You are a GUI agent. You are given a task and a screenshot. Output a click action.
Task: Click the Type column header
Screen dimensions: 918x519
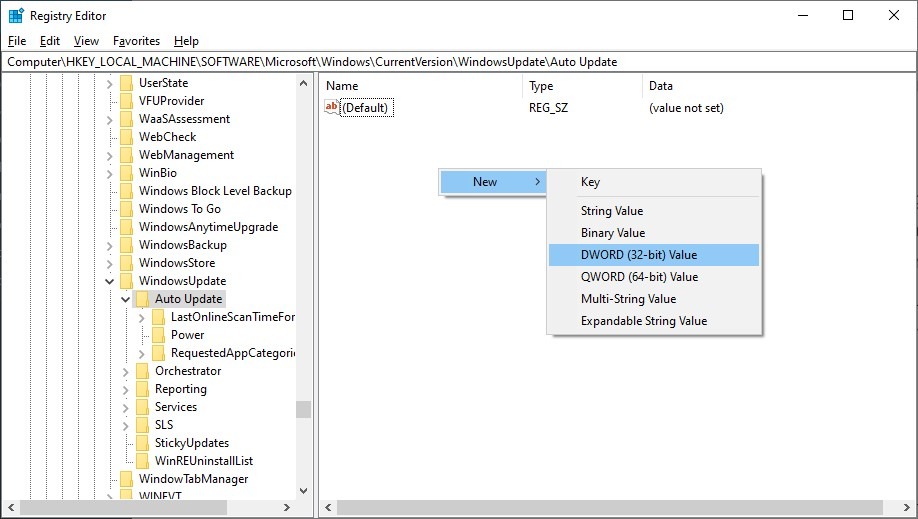click(581, 86)
